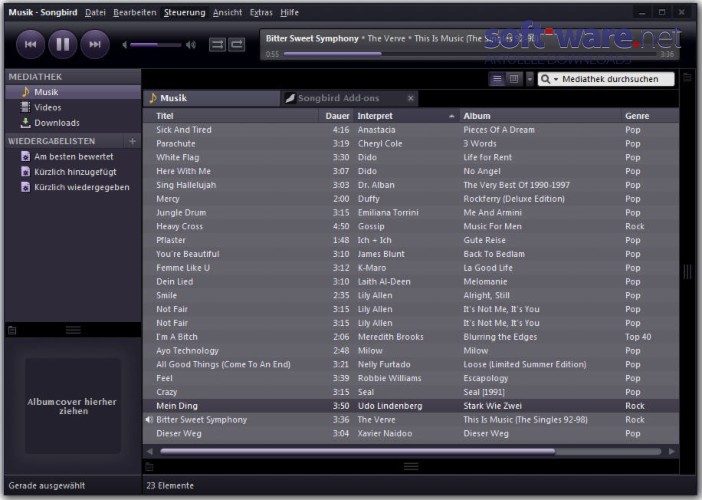Sort by Dauer column header
This screenshot has height=500, width=702.
tap(336, 116)
